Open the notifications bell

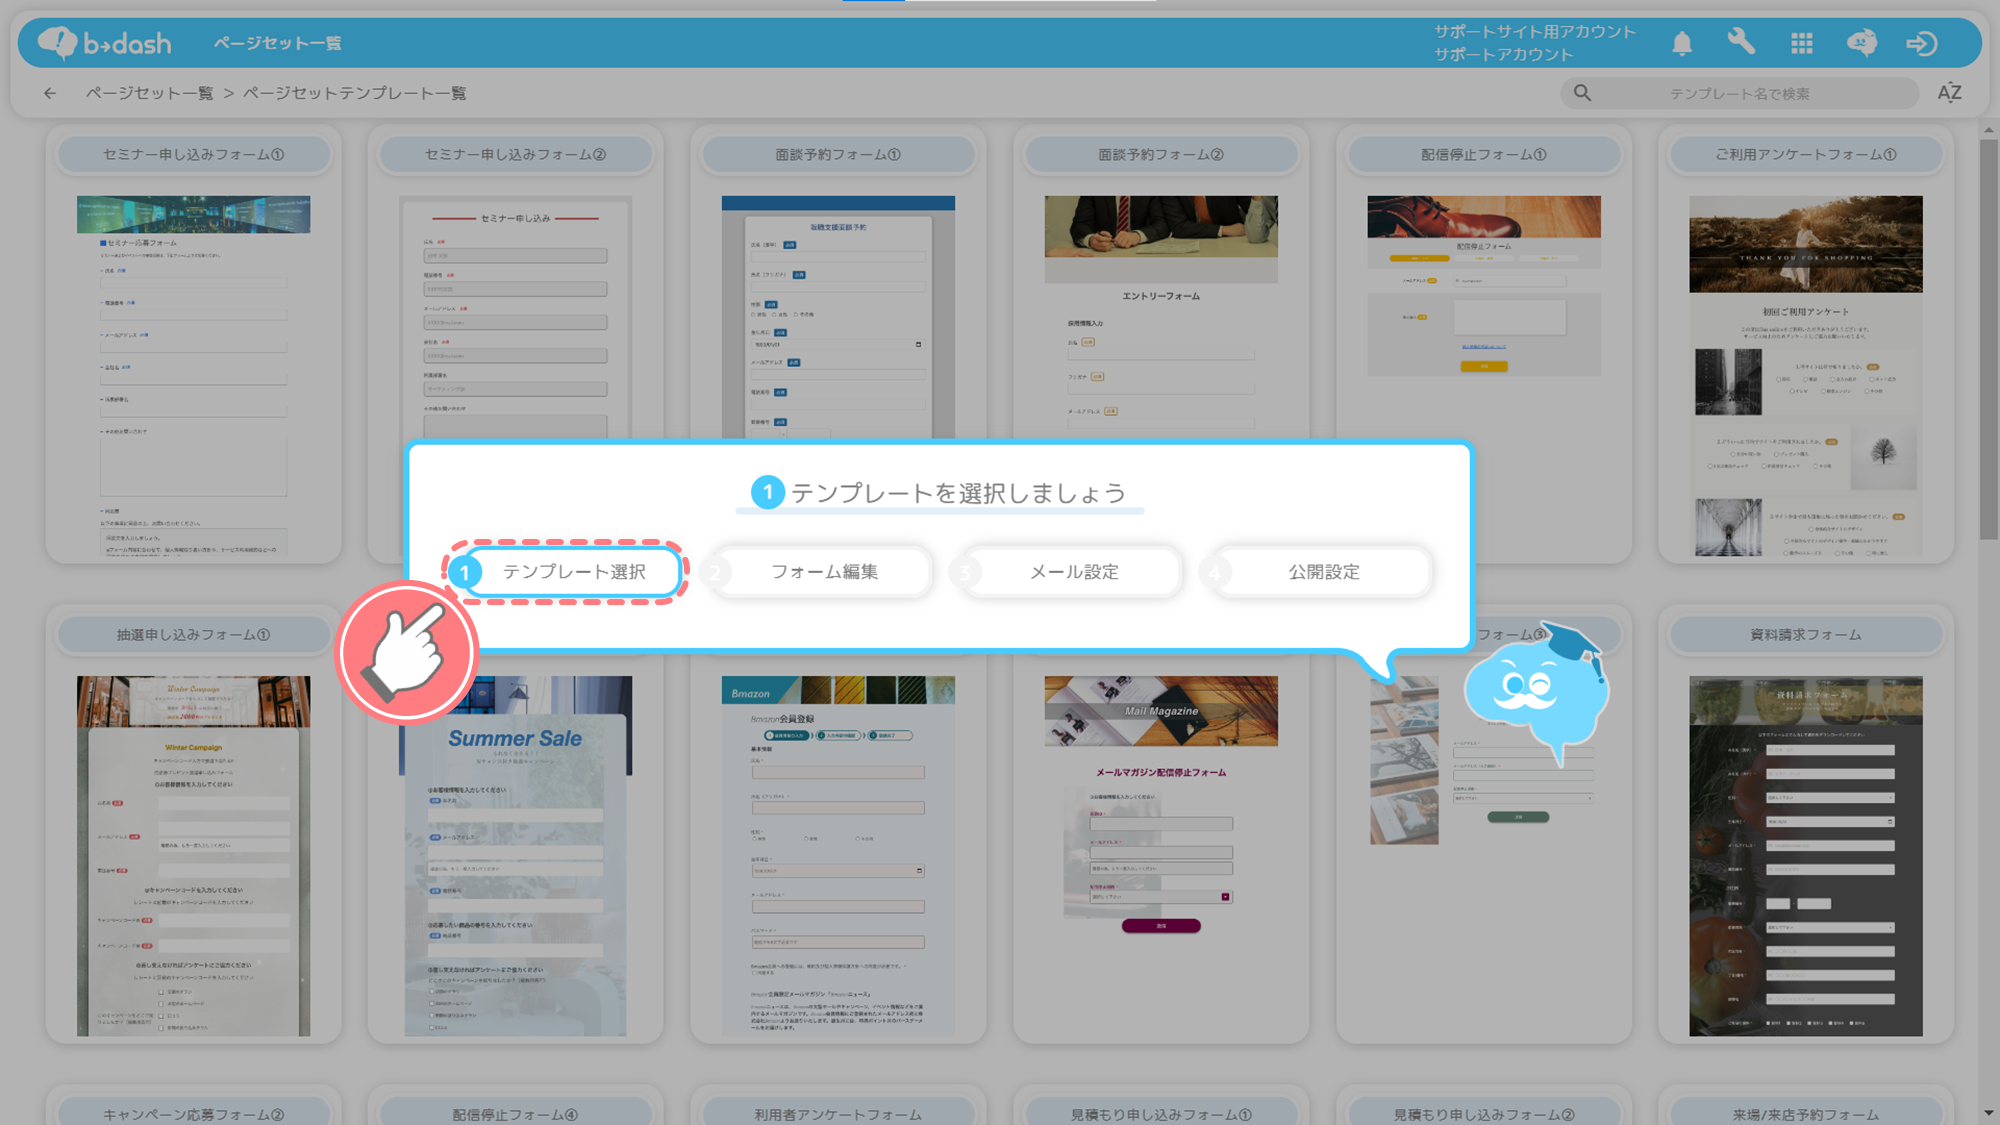[1682, 43]
